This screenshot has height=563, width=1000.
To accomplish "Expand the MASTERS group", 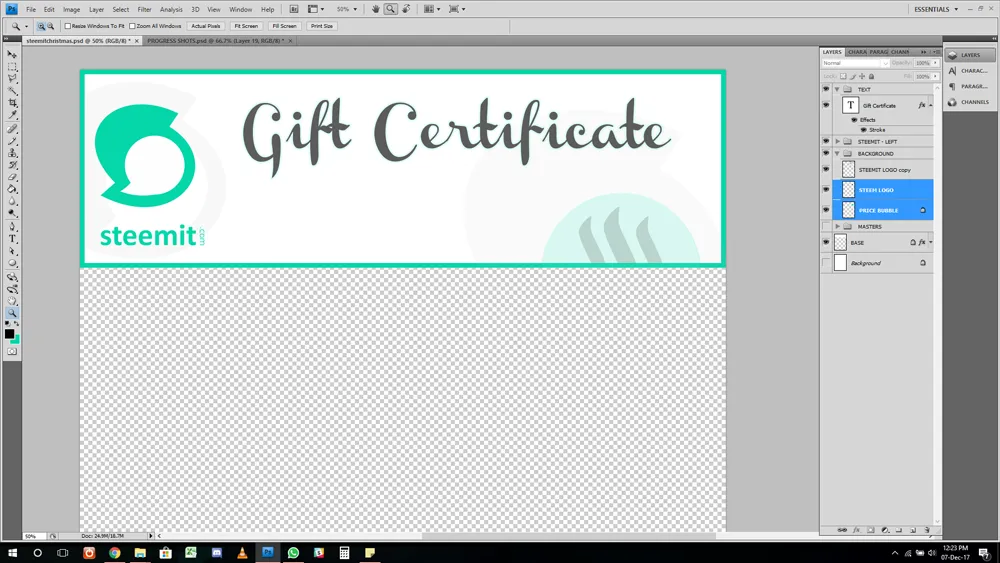I will tap(837, 226).
